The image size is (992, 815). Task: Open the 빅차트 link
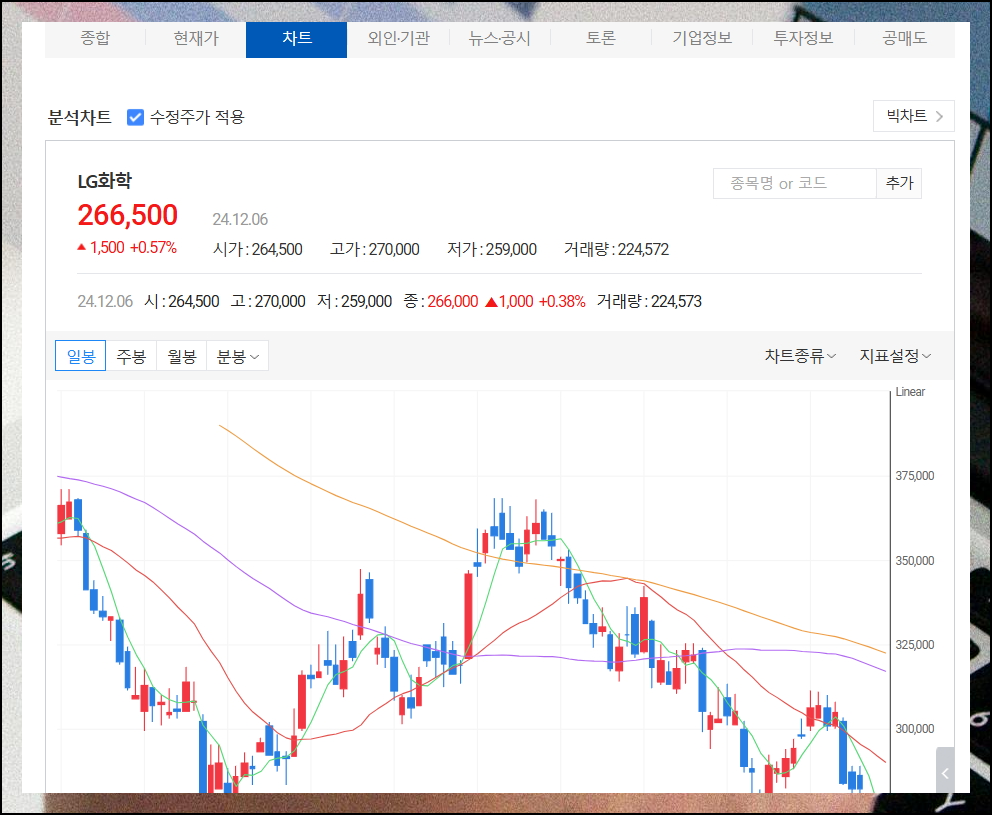click(x=914, y=116)
